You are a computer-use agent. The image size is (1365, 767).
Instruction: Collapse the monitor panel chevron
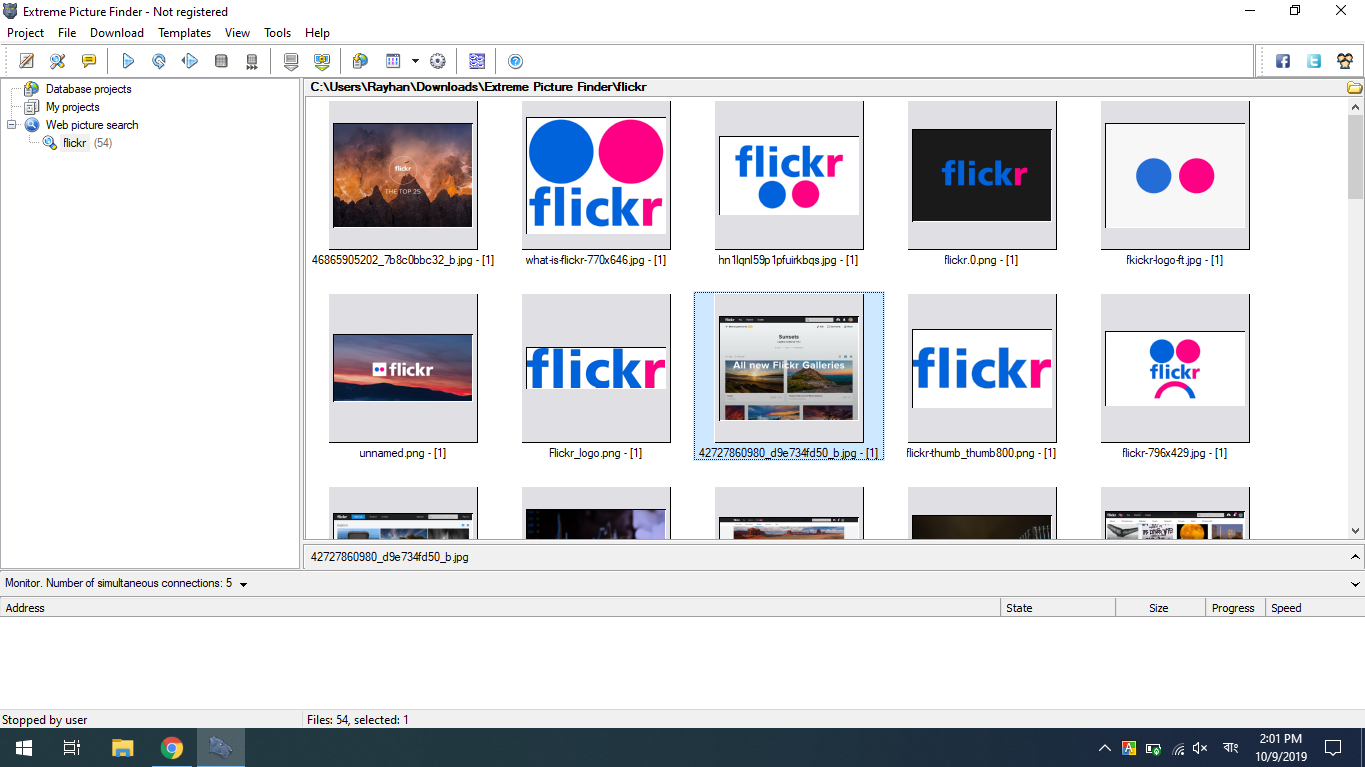1355,583
